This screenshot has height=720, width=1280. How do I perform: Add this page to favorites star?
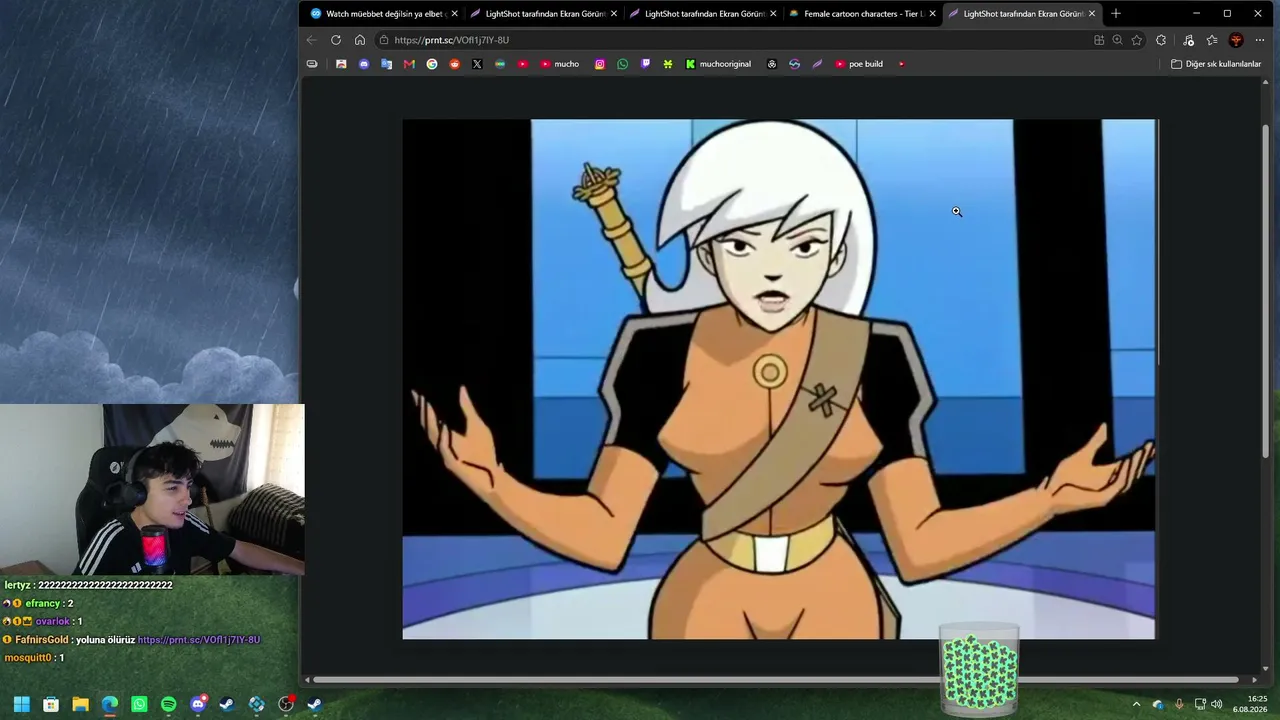1137,40
